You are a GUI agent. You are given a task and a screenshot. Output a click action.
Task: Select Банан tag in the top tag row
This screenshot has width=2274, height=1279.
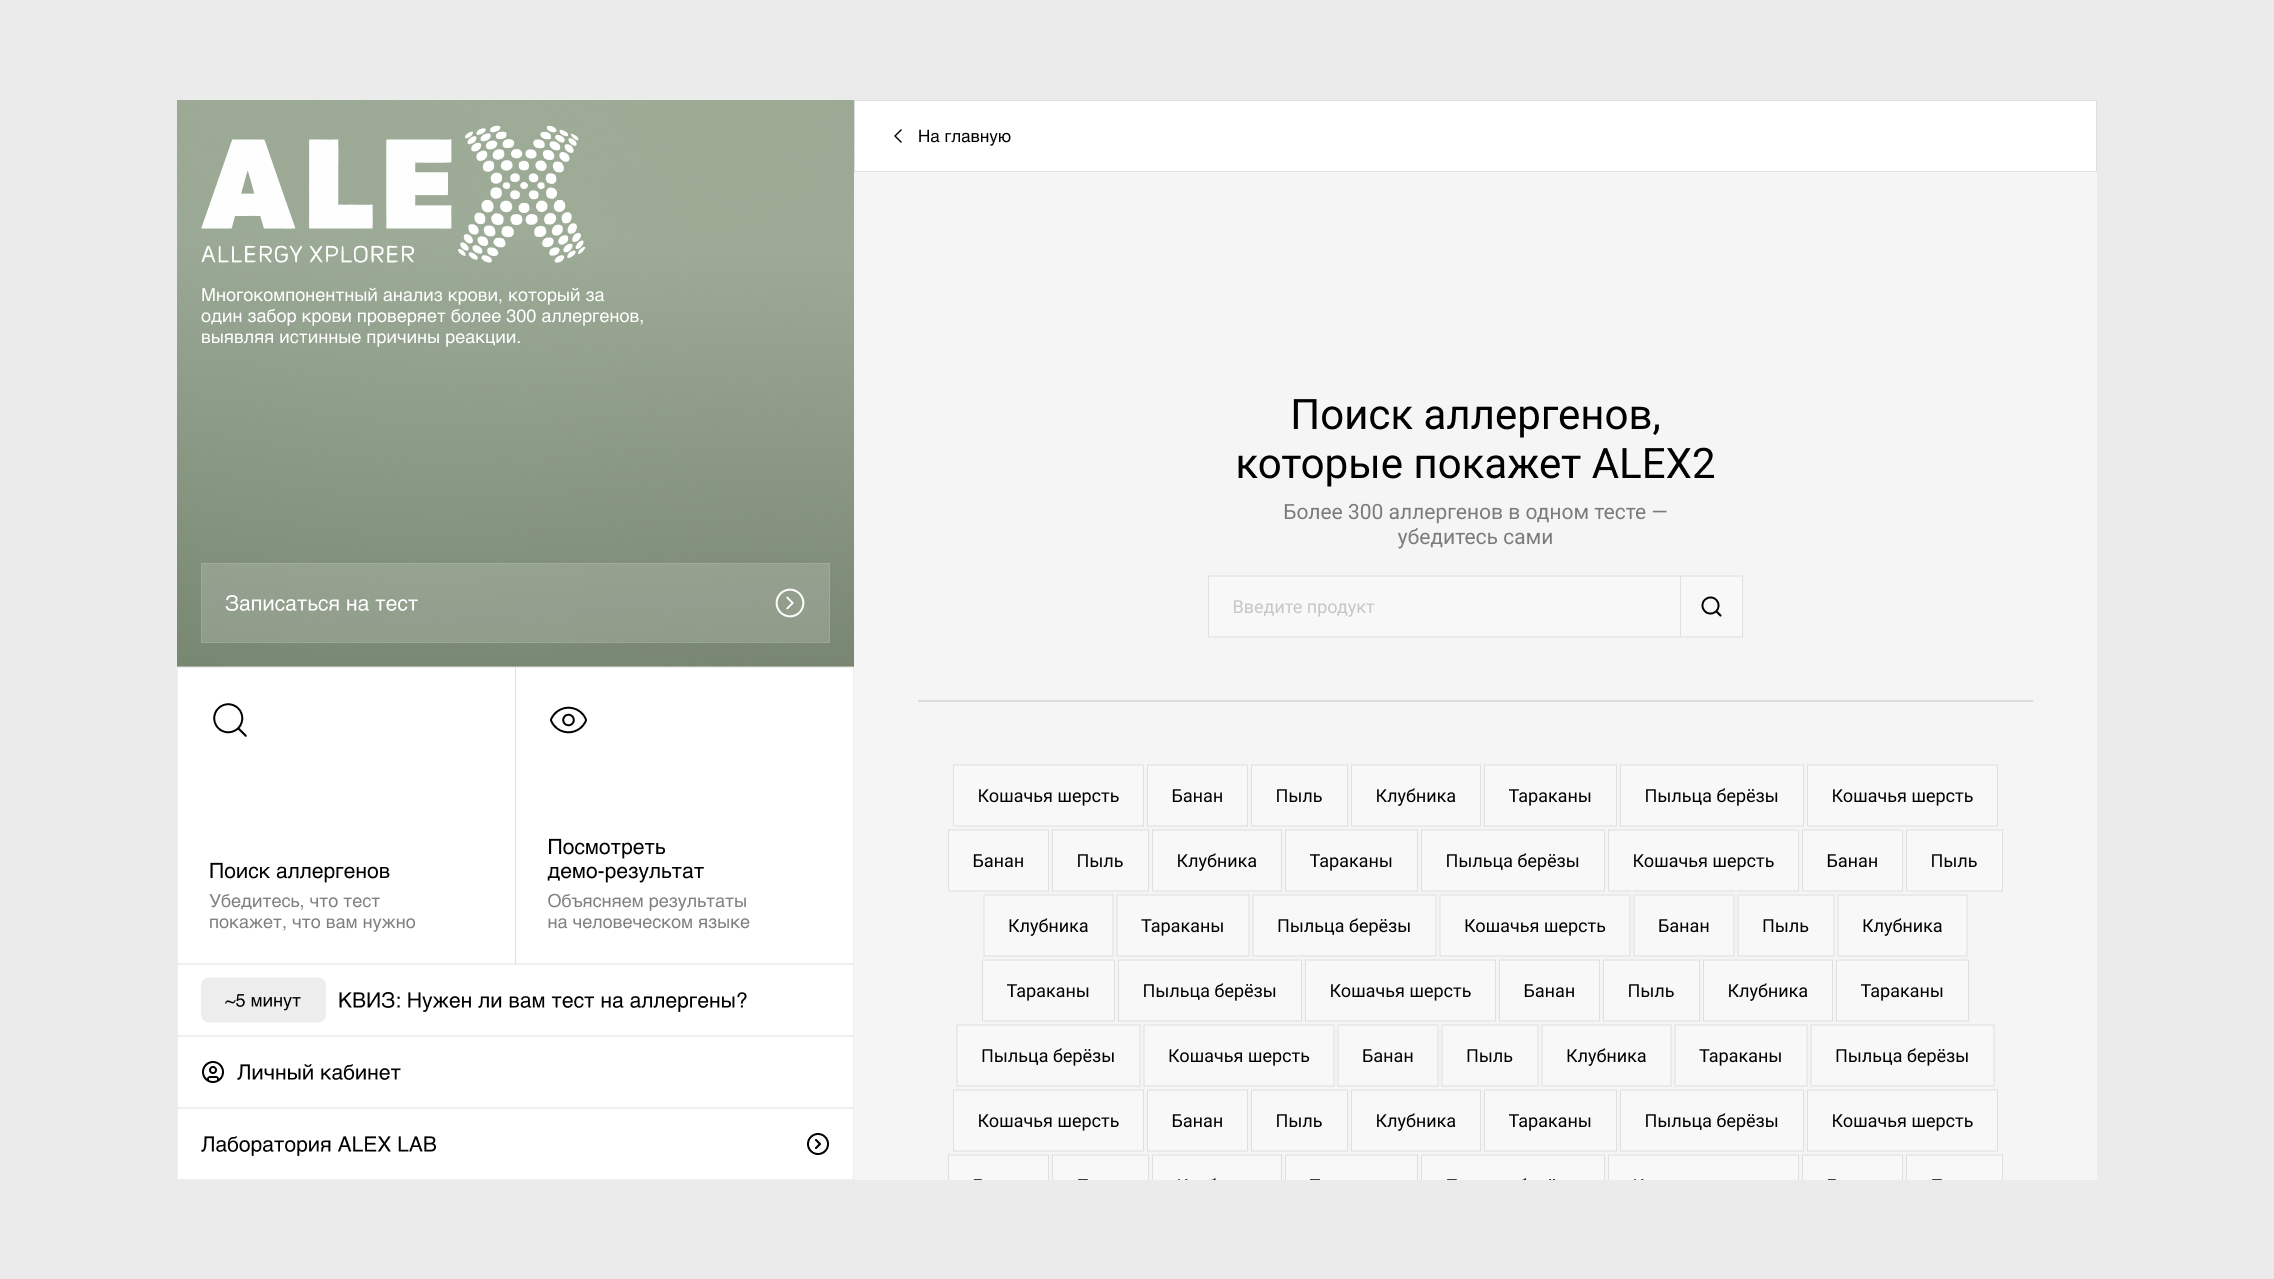(x=1197, y=796)
